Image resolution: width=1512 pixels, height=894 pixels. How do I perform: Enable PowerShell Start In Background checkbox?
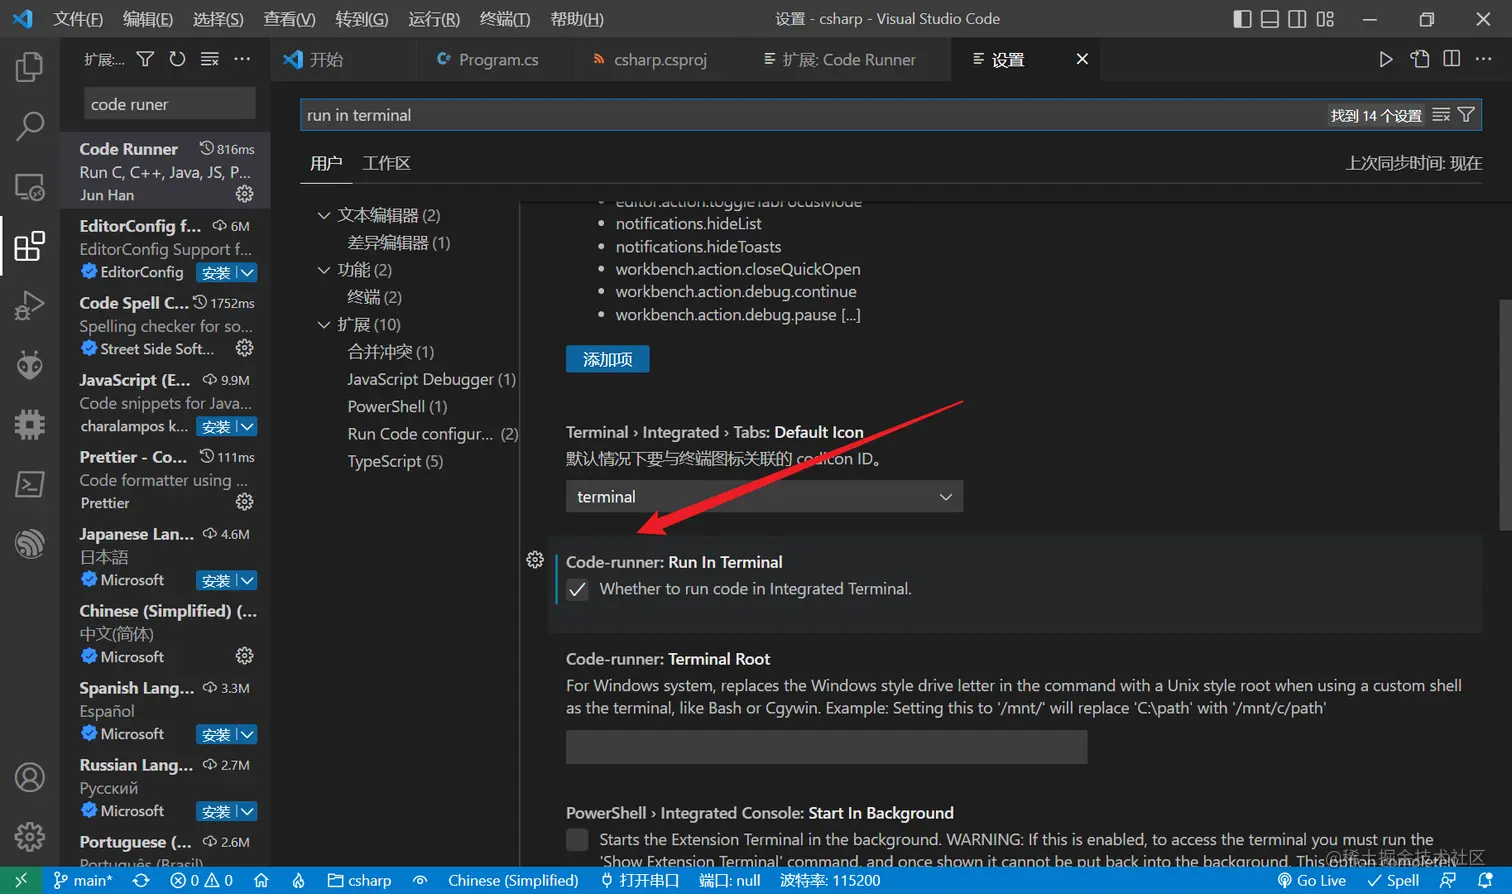tap(577, 840)
